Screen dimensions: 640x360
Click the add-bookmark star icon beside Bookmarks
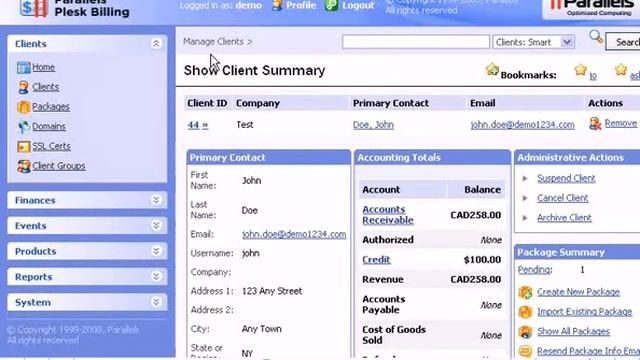coord(492,70)
